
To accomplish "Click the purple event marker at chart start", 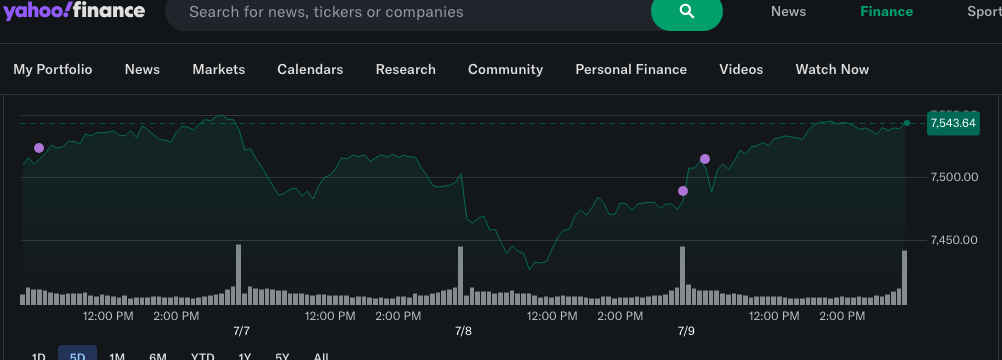I will (x=39, y=148).
